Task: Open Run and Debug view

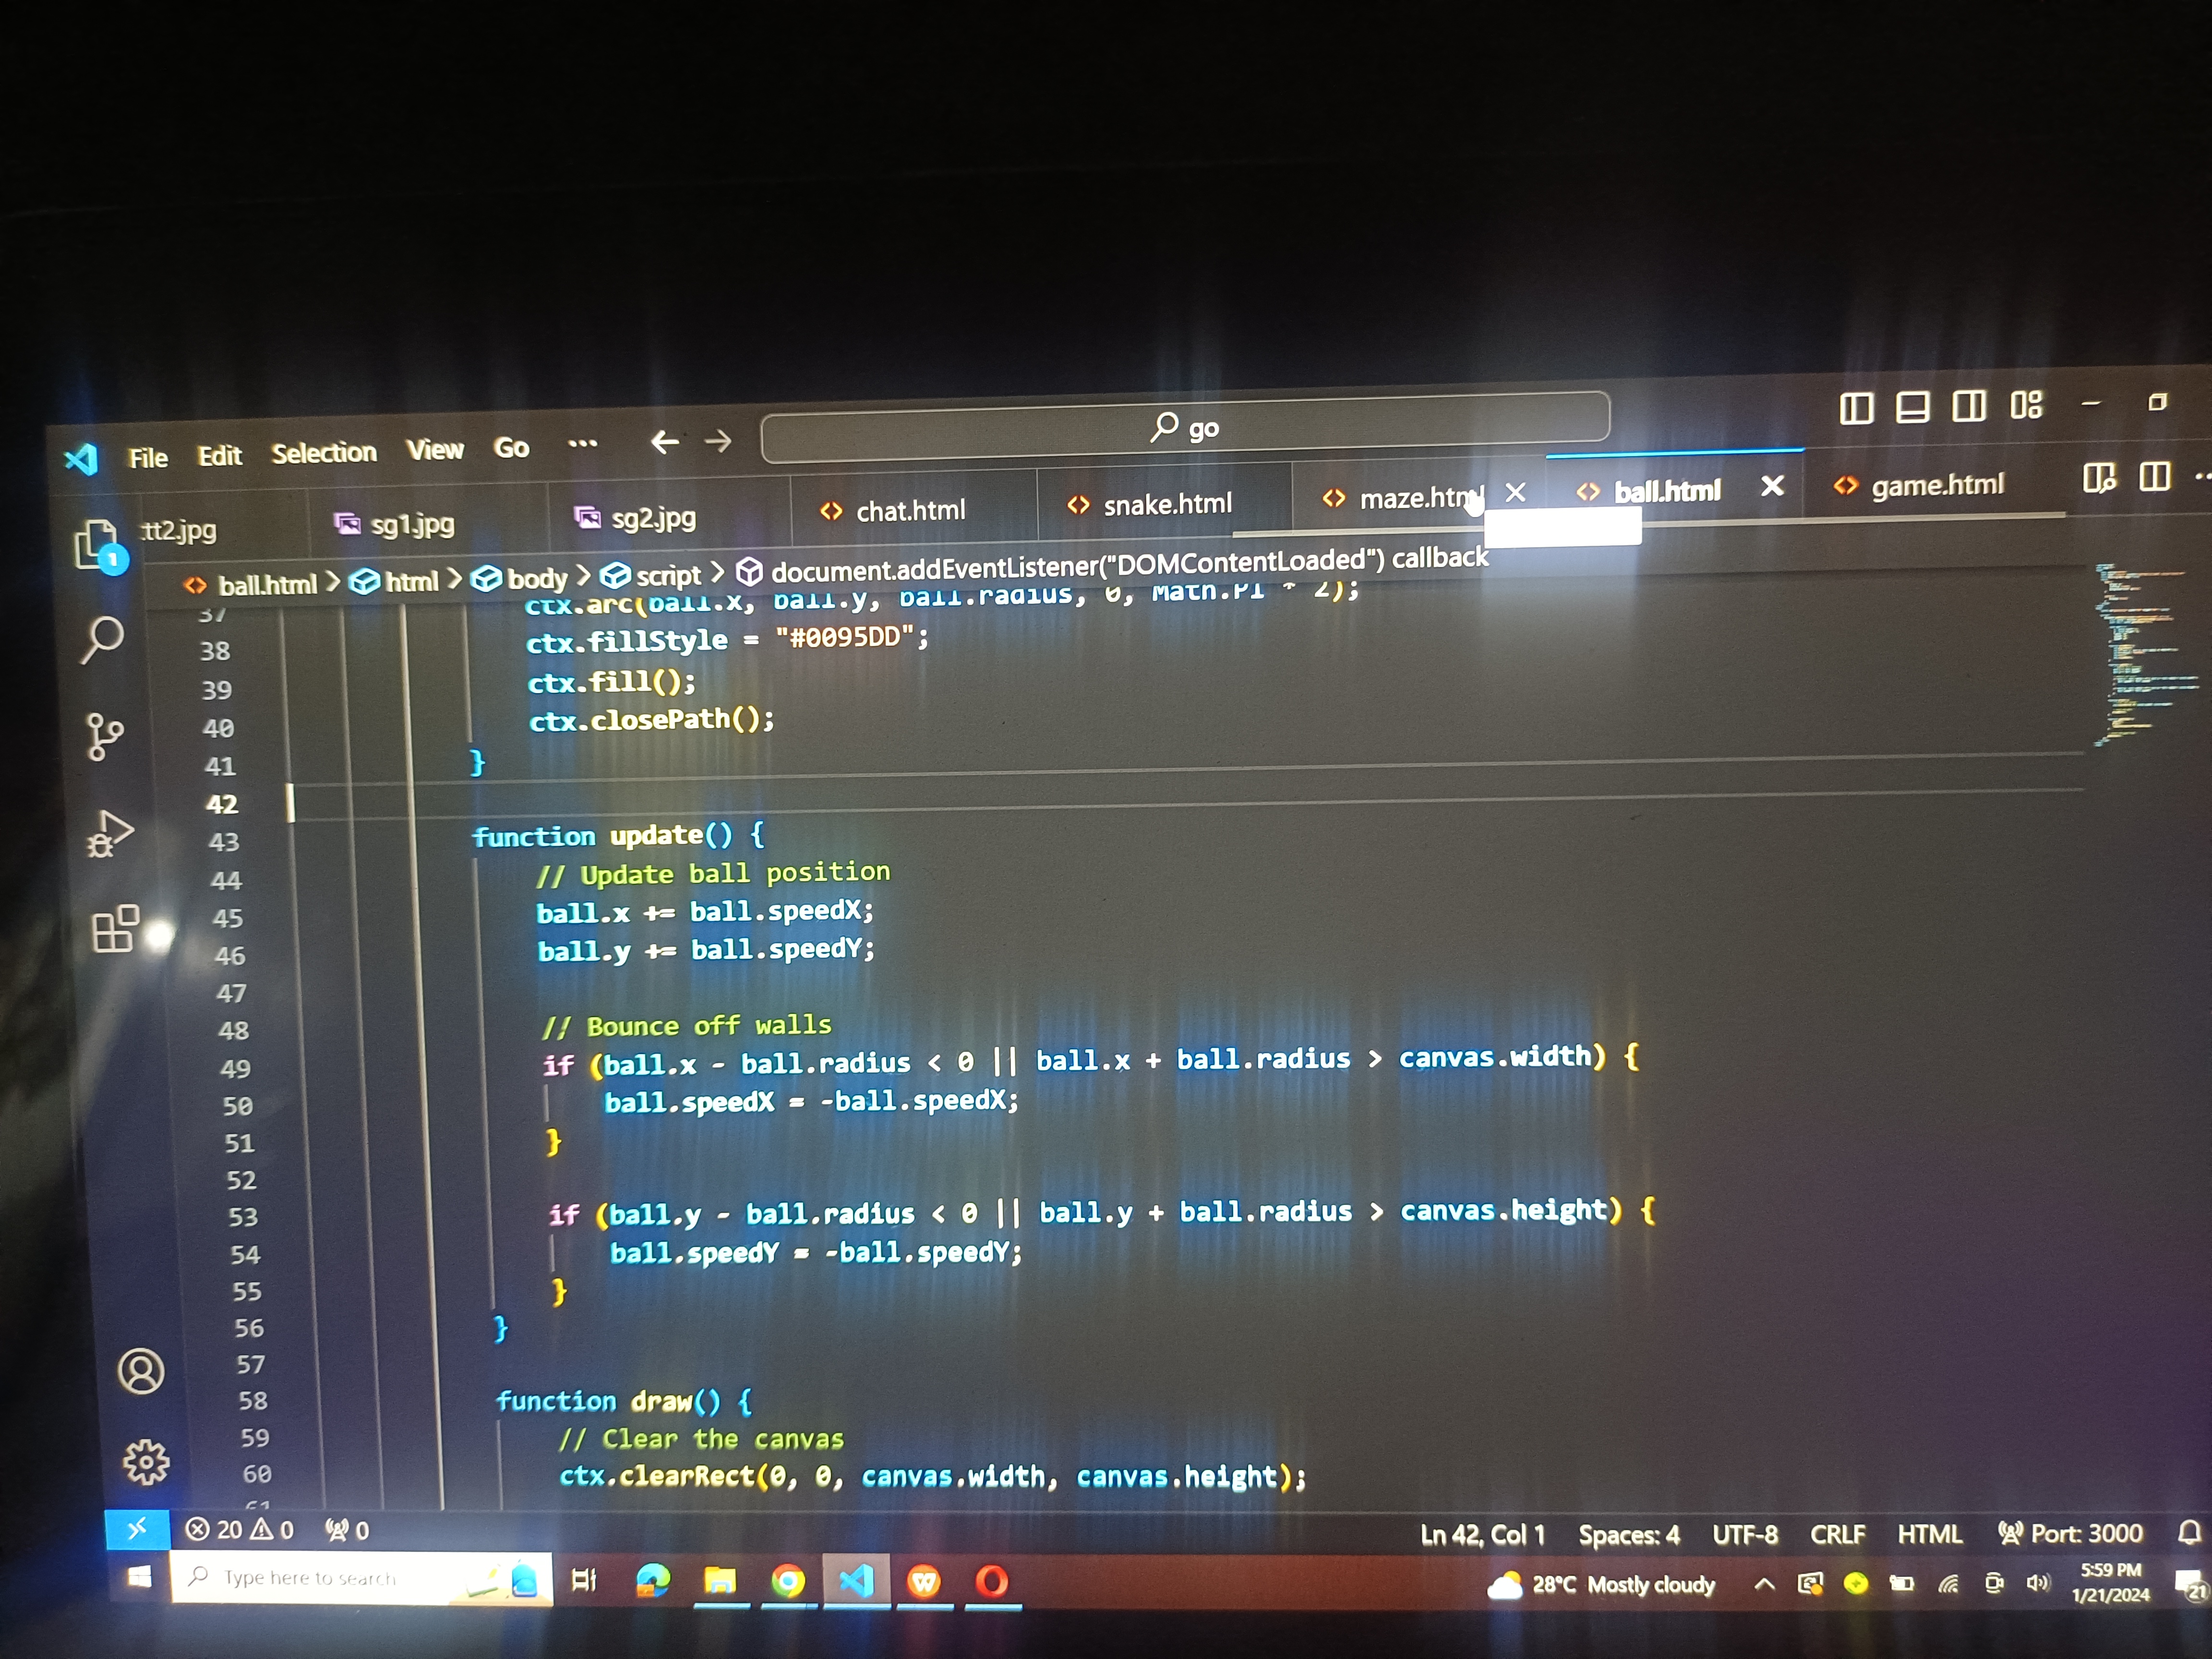Action: click(110, 834)
